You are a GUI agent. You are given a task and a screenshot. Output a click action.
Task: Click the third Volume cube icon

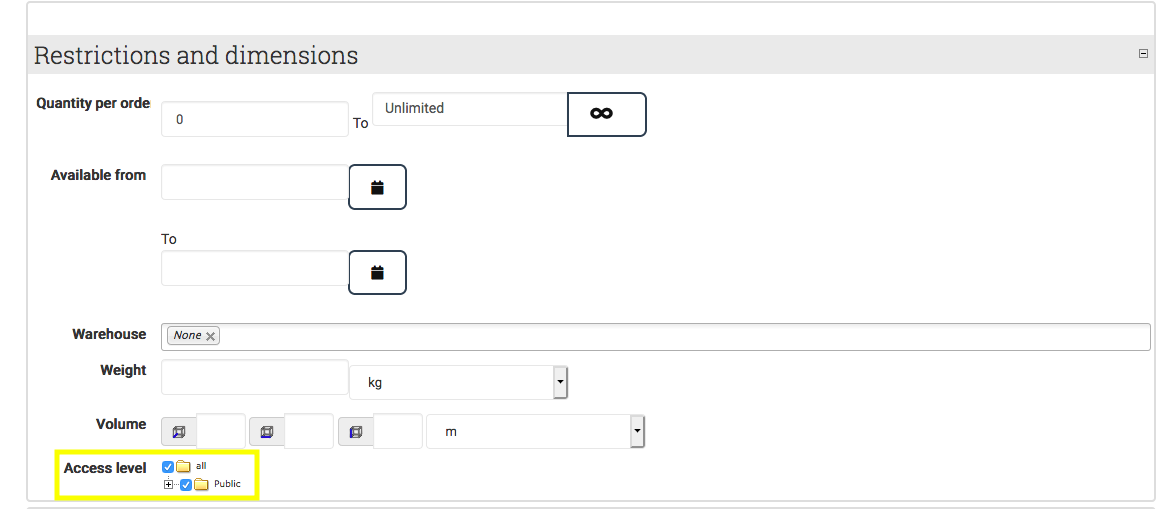356,432
